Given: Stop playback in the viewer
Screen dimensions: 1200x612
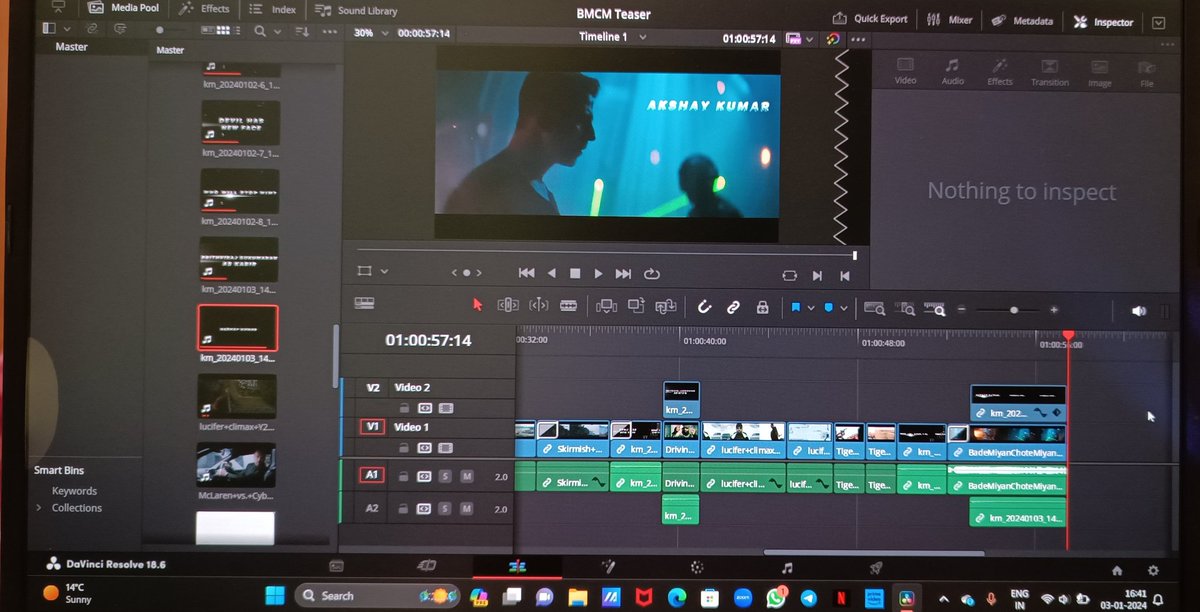Looking at the screenshot, I should click(x=575, y=273).
